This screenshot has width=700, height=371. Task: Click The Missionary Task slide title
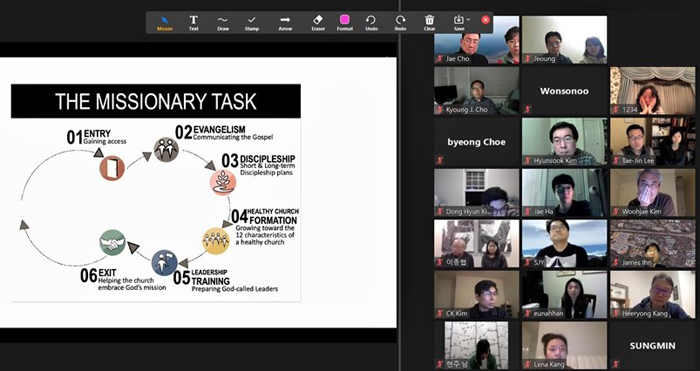(156, 101)
